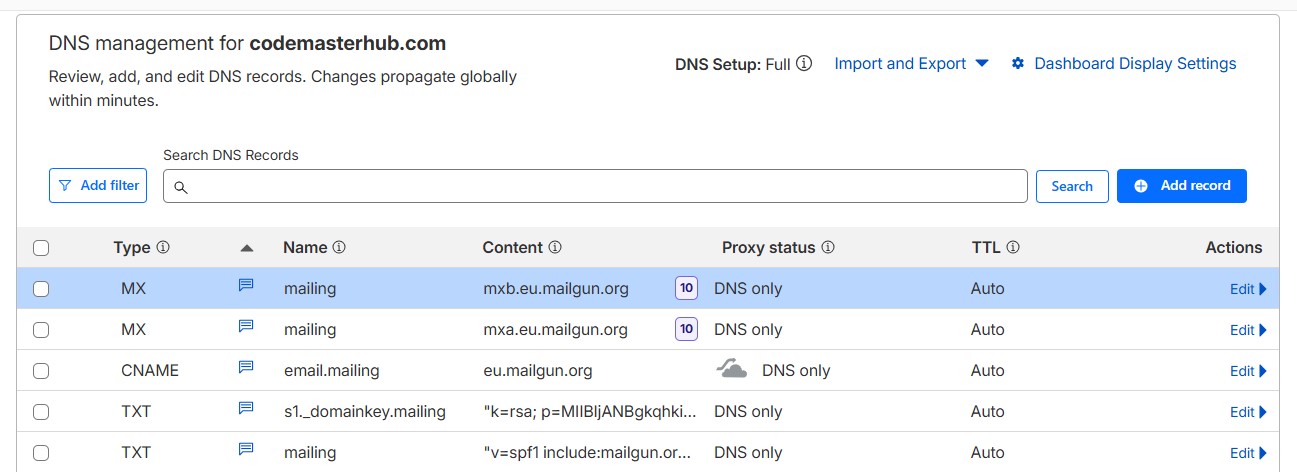Click info icon beside Proxy status header

click(x=828, y=247)
